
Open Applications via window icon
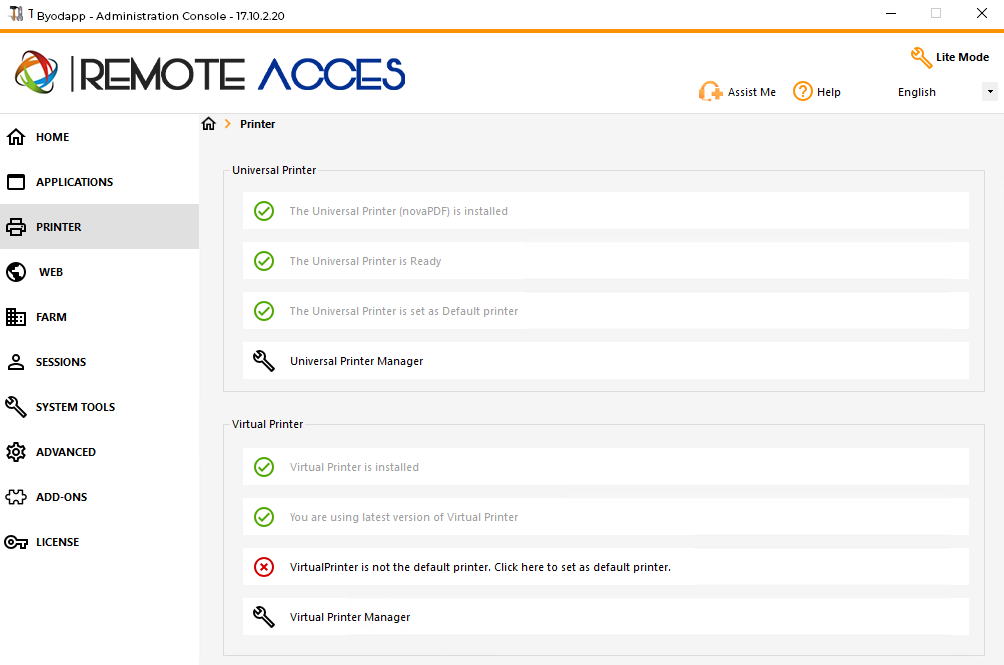[16, 182]
